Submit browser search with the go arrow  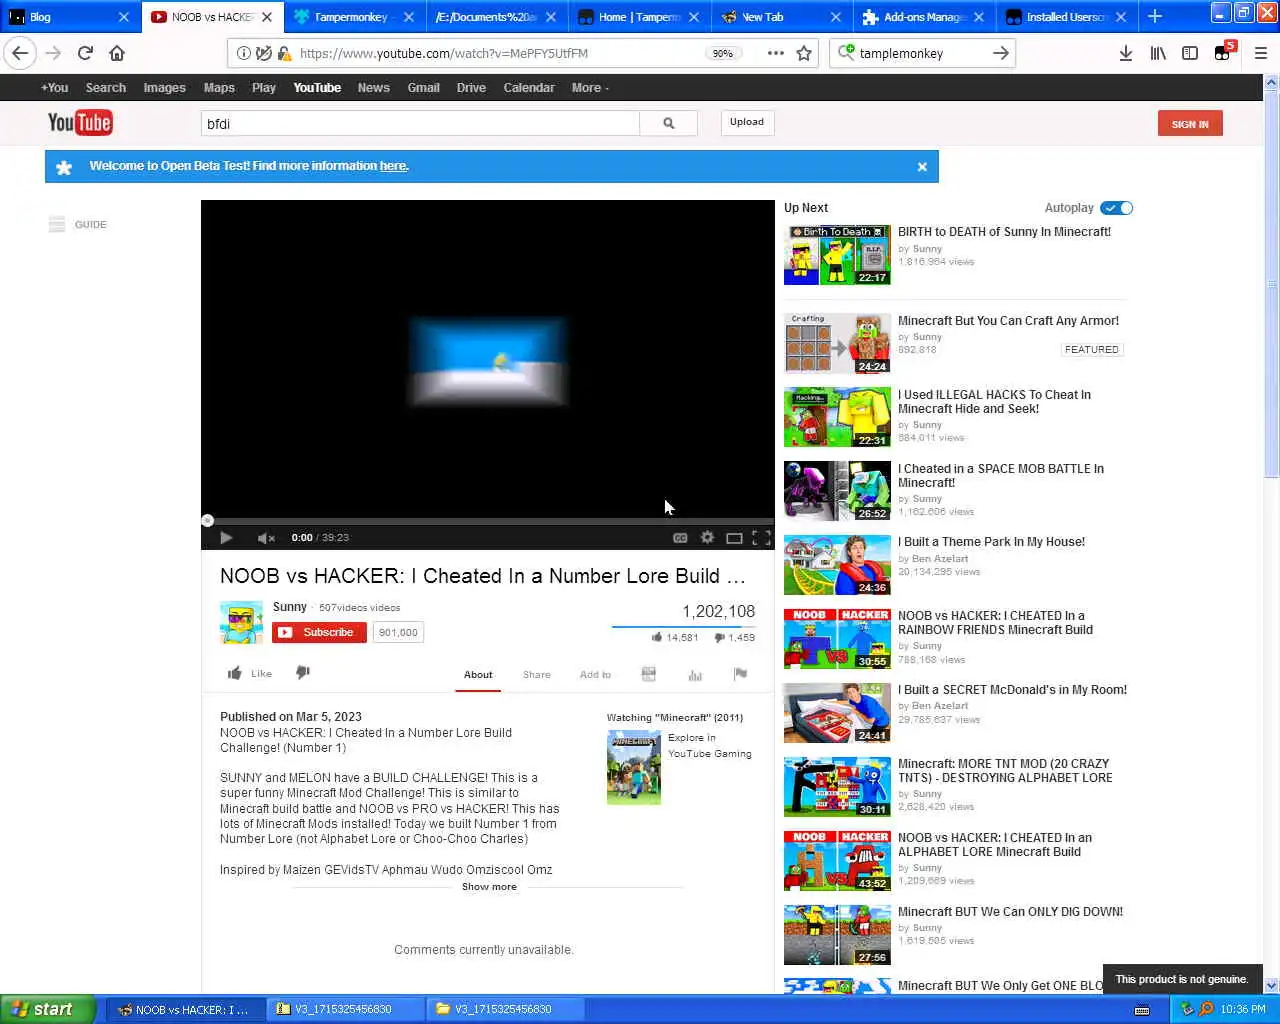pos(1000,53)
